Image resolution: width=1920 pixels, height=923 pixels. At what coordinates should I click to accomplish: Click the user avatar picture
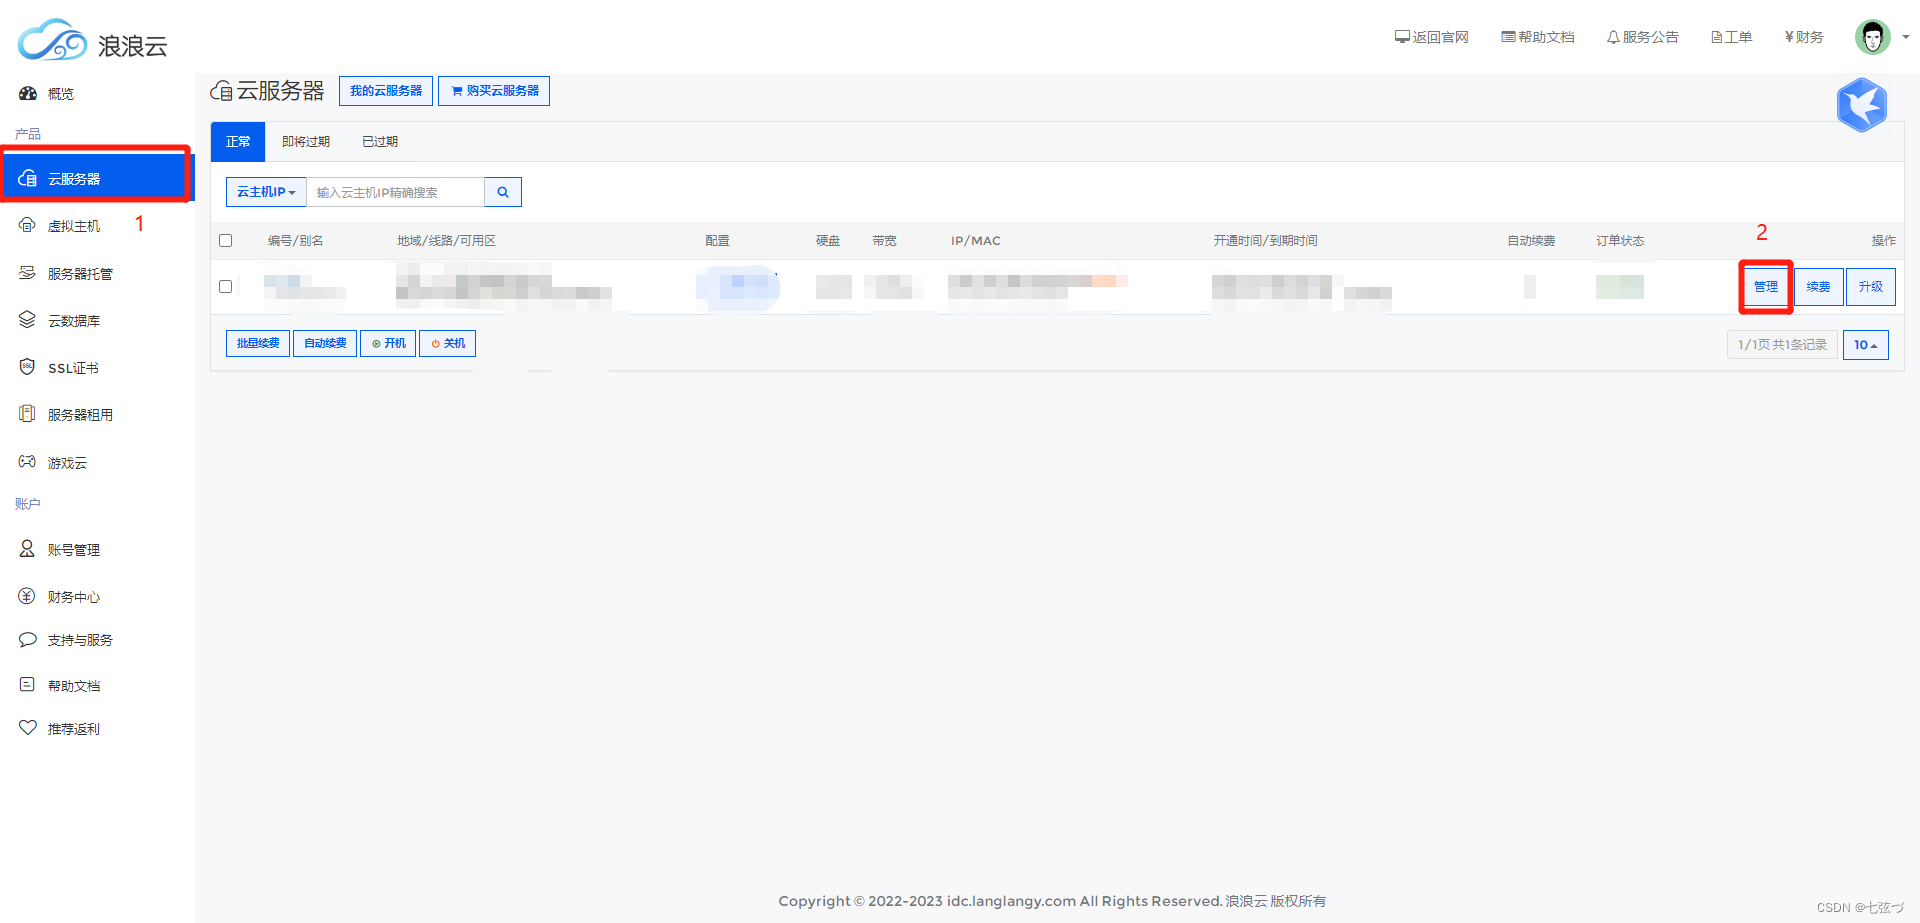[x=1872, y=37]
